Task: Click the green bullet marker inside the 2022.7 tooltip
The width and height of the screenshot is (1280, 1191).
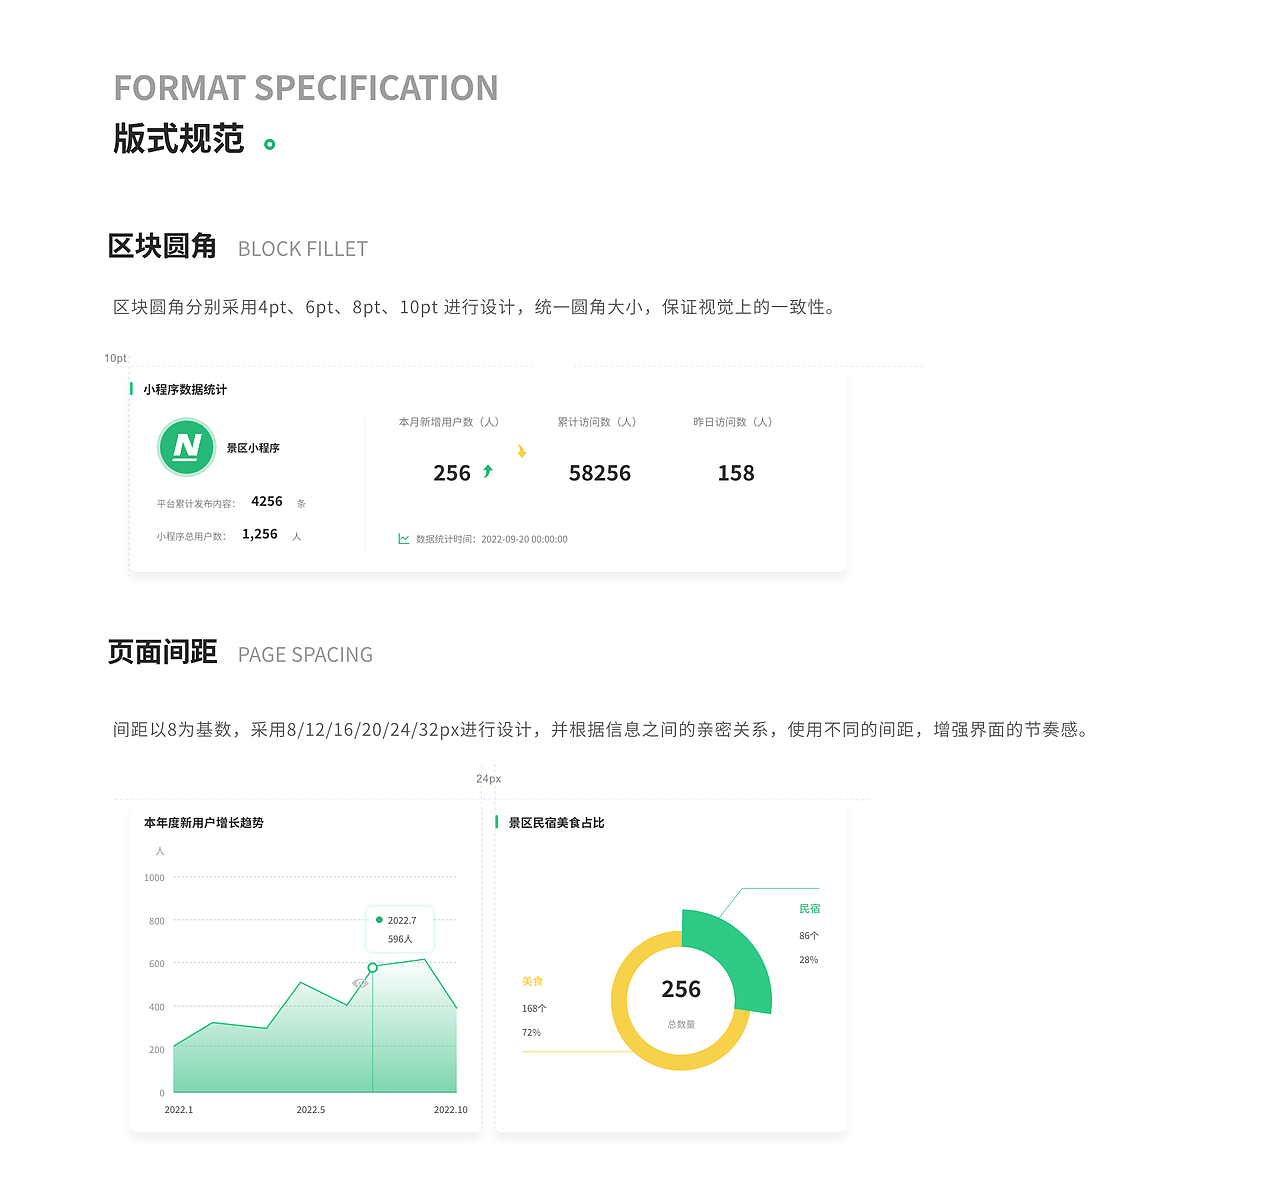Action: (x=379, y=918)
